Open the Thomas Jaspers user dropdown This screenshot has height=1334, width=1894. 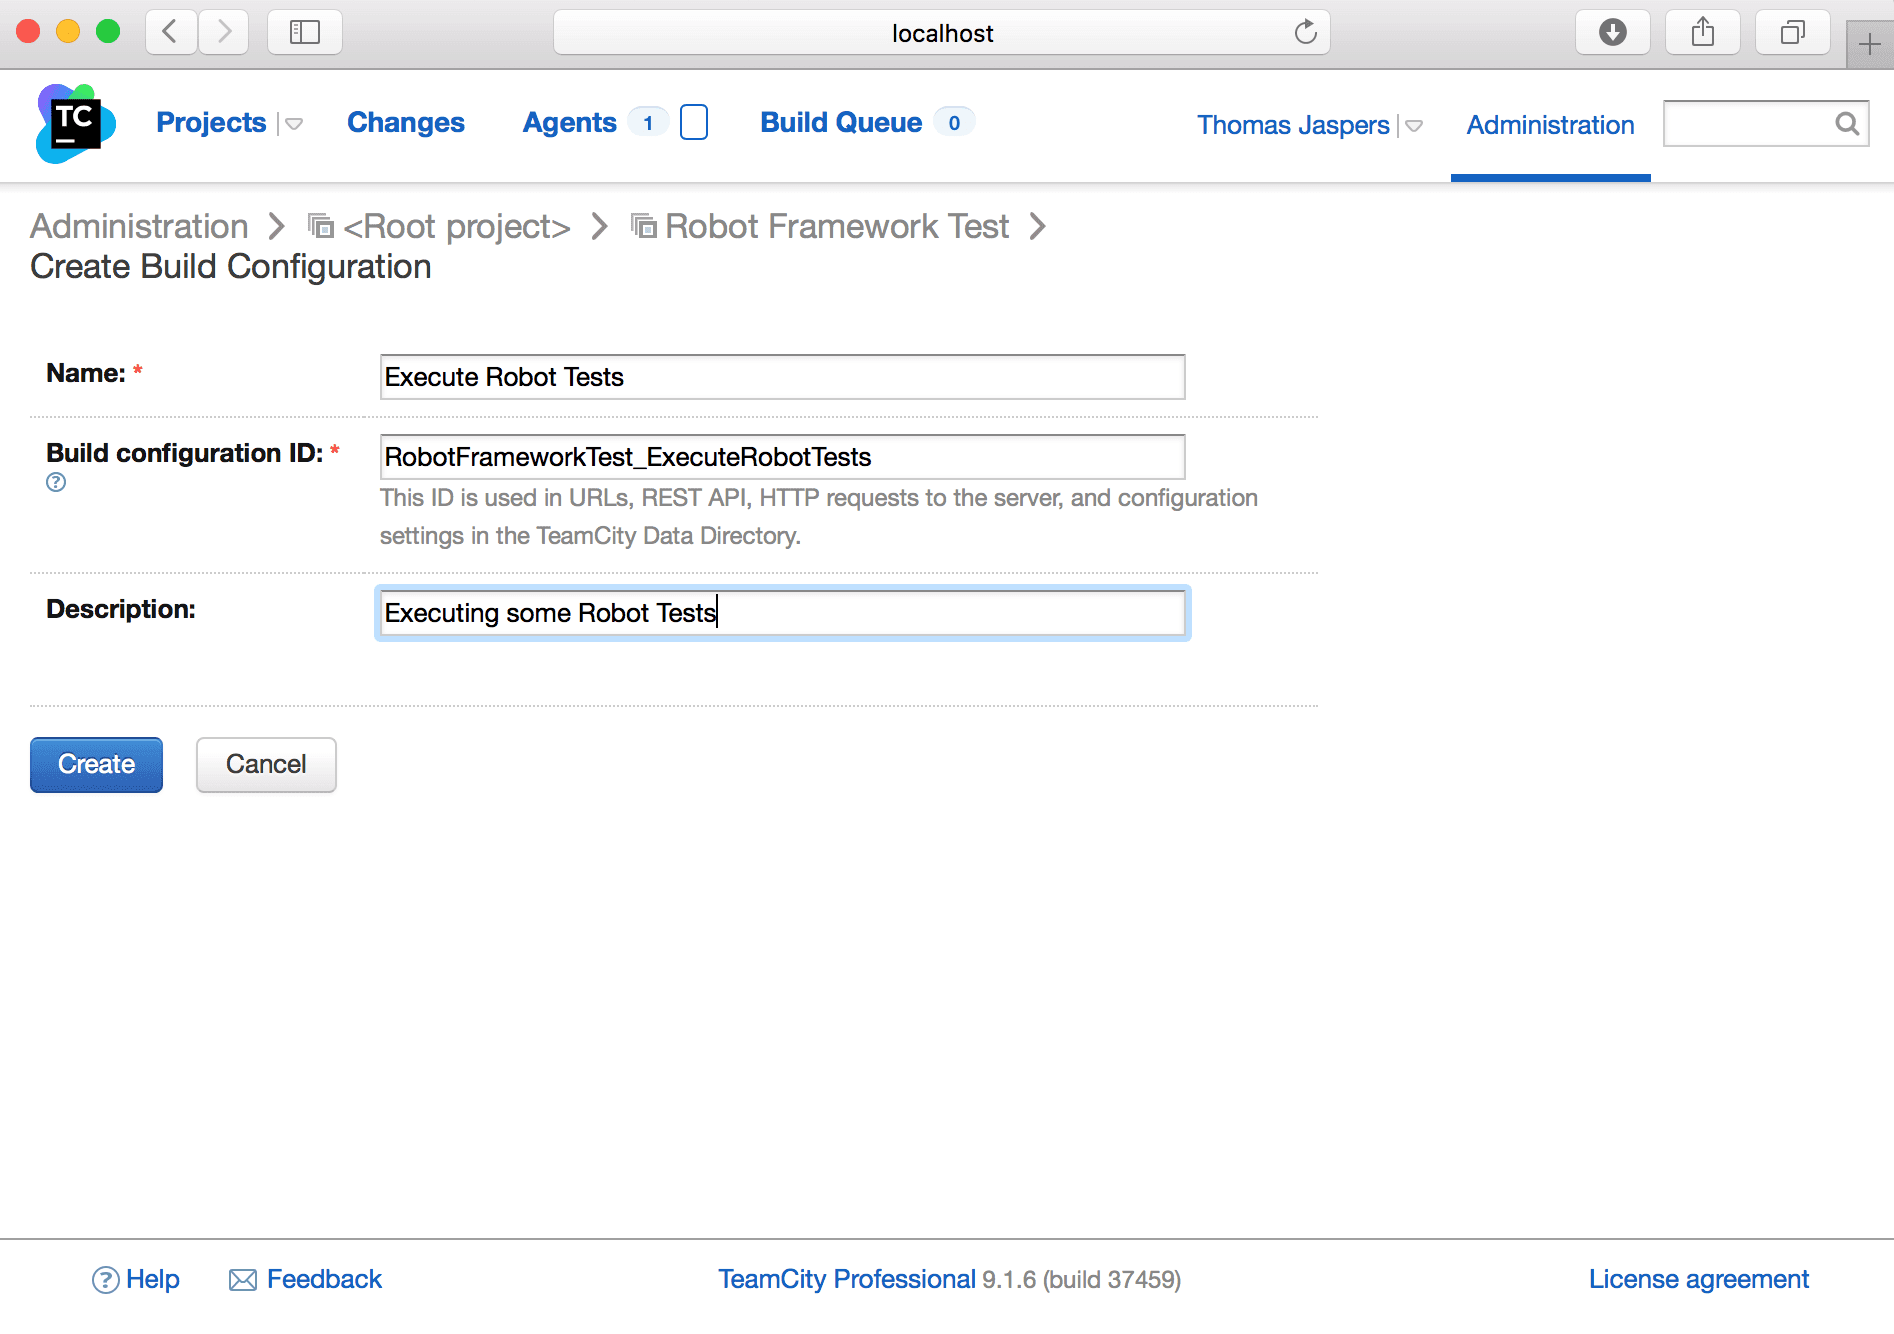(1414, 126)
